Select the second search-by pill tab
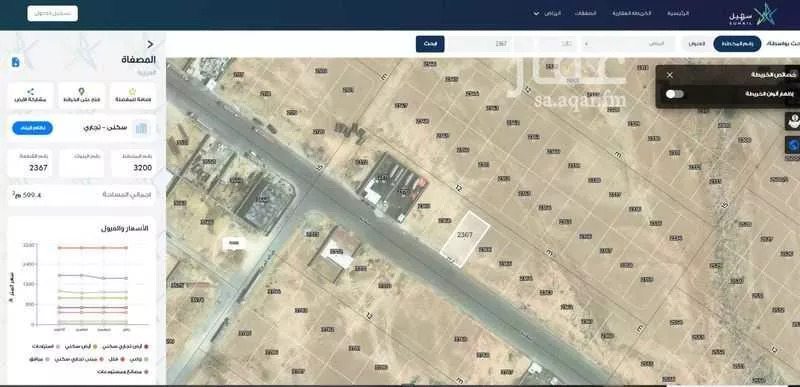Image resolution: width=800 pixels, height=387 pixels. coord(697,44)
